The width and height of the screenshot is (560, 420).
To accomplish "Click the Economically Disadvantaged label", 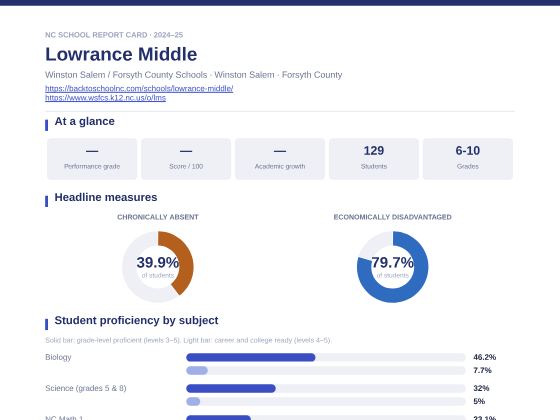I will point(392,217).
